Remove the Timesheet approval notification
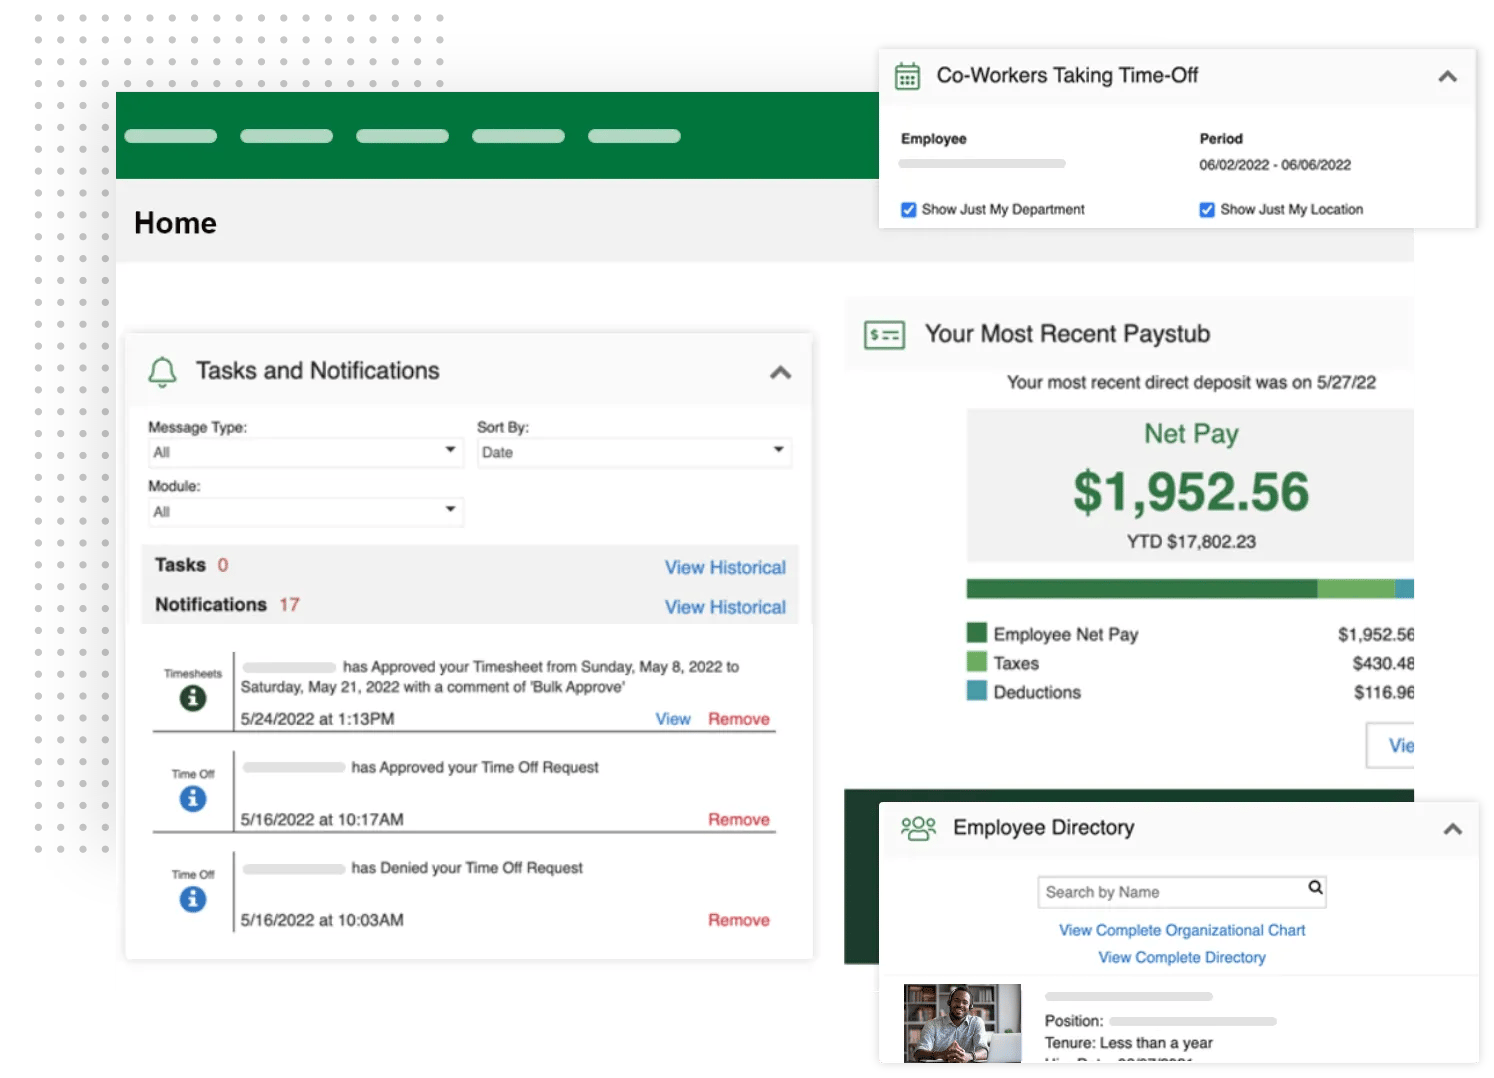Screen dimensions: 1494x1078 [x=739, y=719]
